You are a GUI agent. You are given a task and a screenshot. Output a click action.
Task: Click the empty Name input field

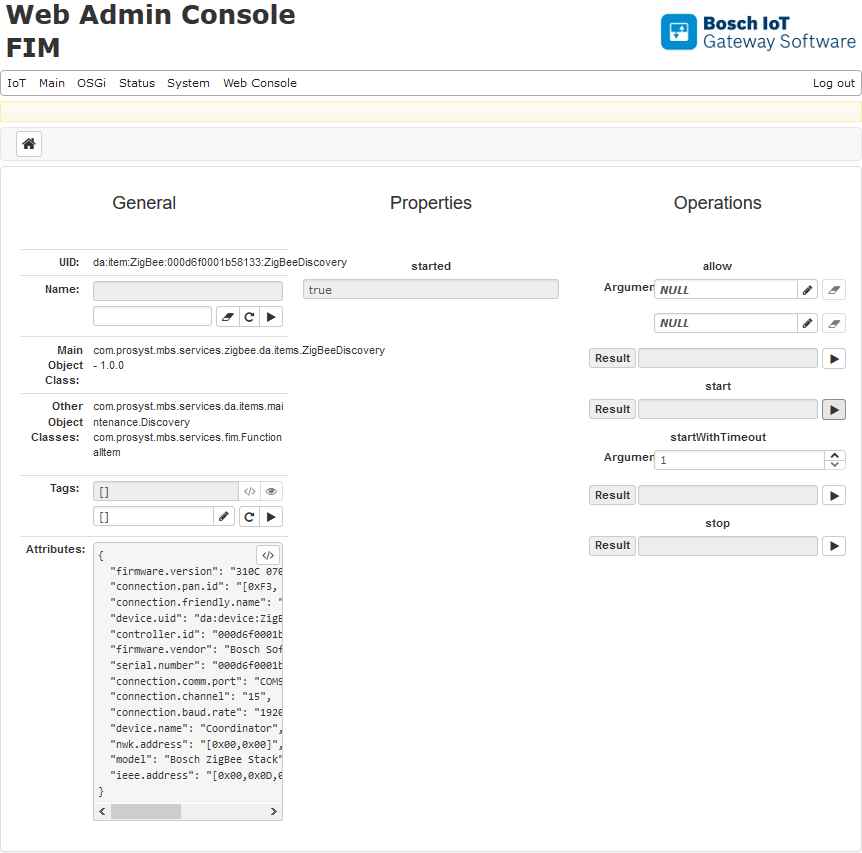point(187,289)
